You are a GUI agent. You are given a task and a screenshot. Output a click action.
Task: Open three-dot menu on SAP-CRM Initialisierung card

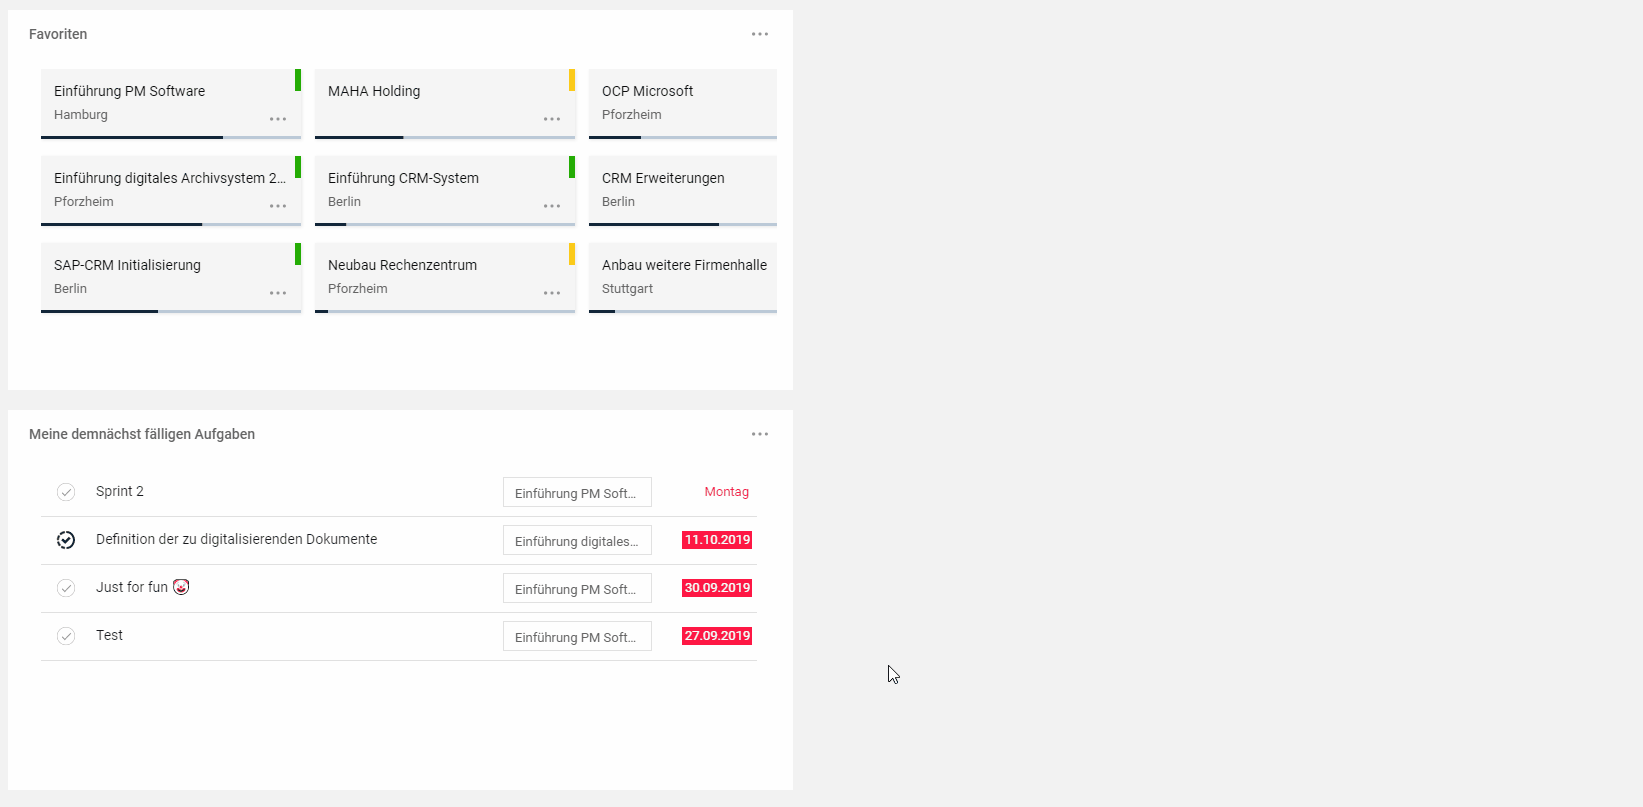pos(278,293)
